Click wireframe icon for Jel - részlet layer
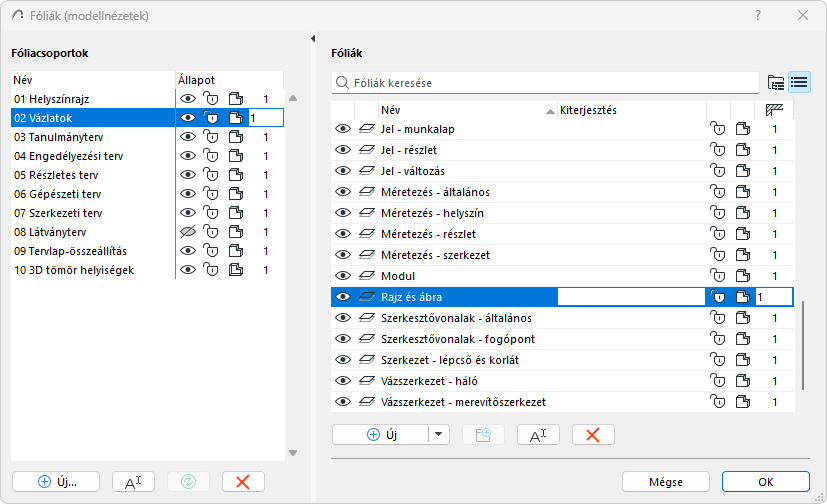Image resolution: width=827 pixels, height=504 pixels. point(366,150)
